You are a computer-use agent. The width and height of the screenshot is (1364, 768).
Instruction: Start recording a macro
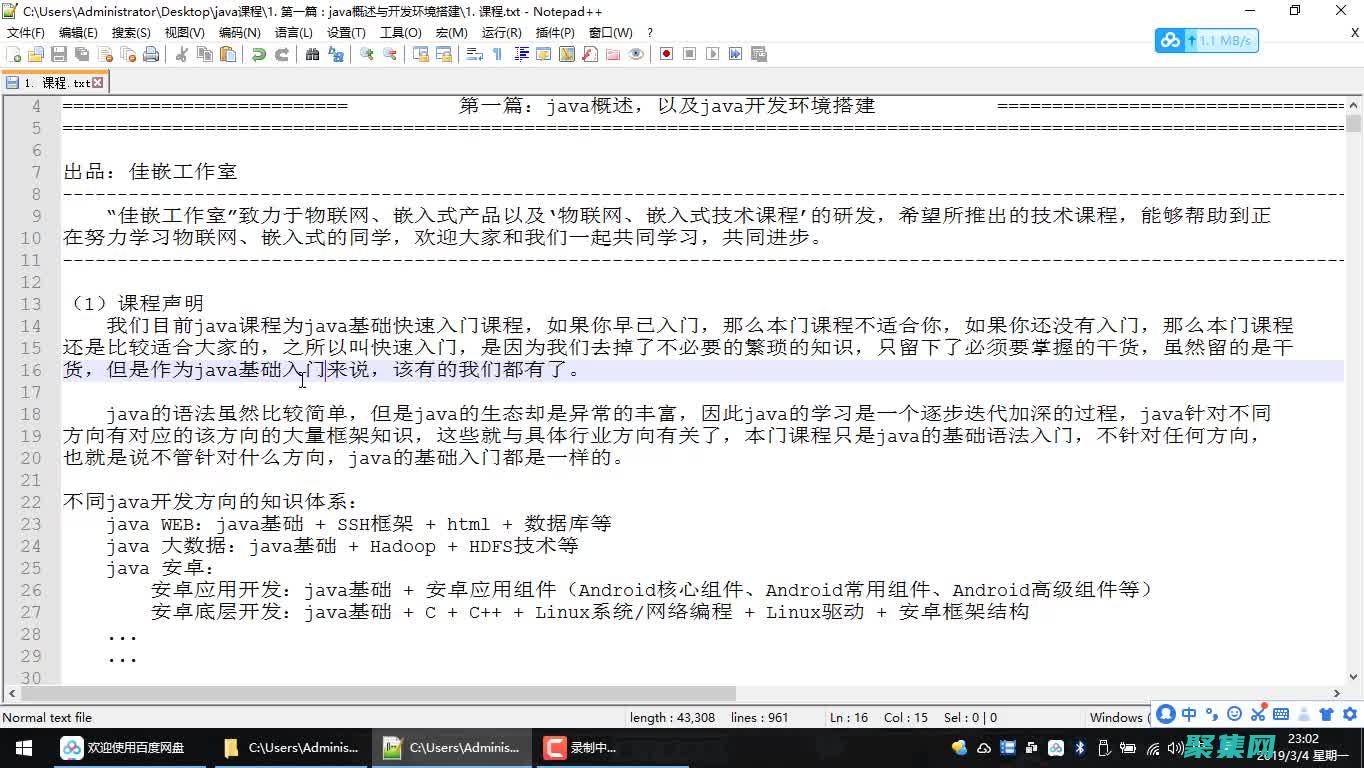point(666,54)
